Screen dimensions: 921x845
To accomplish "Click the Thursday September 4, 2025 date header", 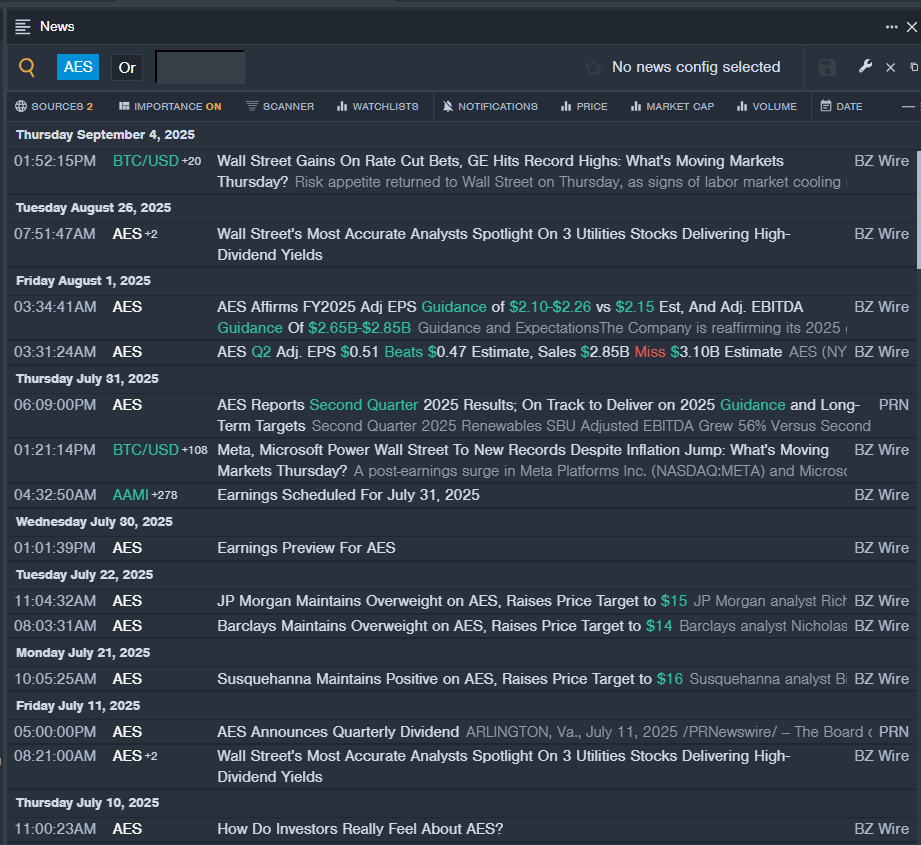I will pyautogui.click(x=105, y=134).
